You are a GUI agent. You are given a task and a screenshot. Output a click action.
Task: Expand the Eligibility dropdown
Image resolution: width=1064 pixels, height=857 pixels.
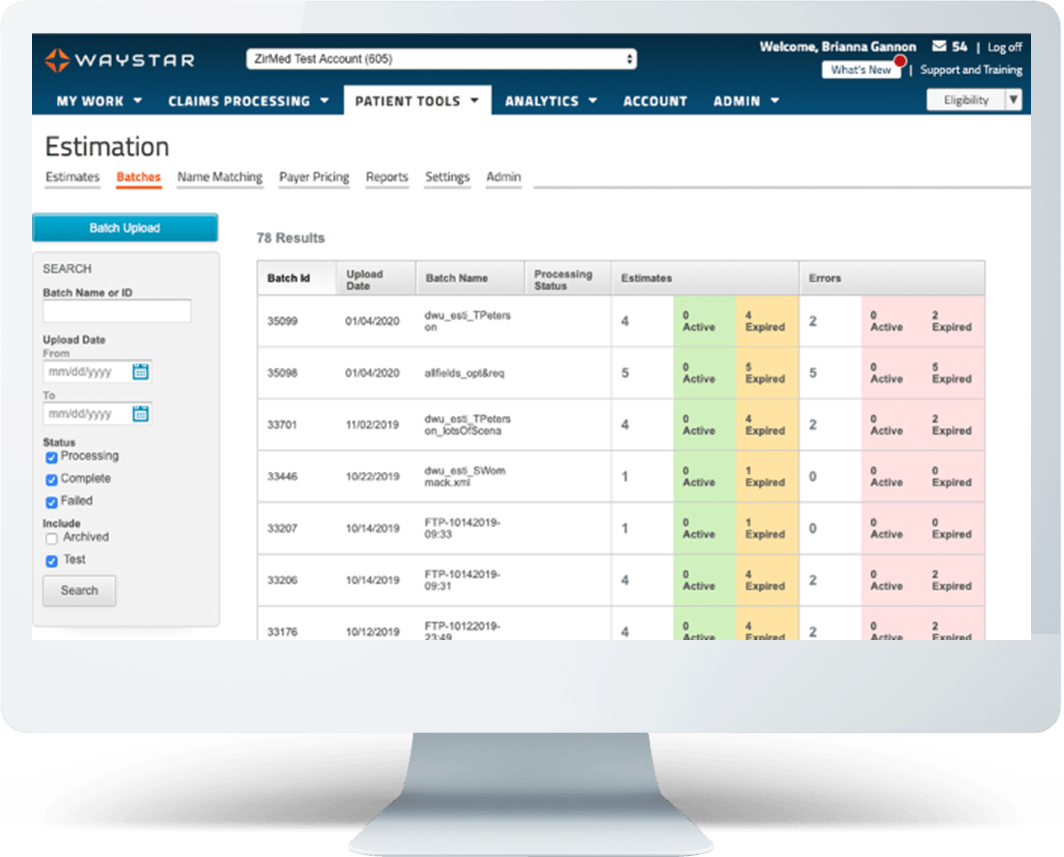[1013, 100]
